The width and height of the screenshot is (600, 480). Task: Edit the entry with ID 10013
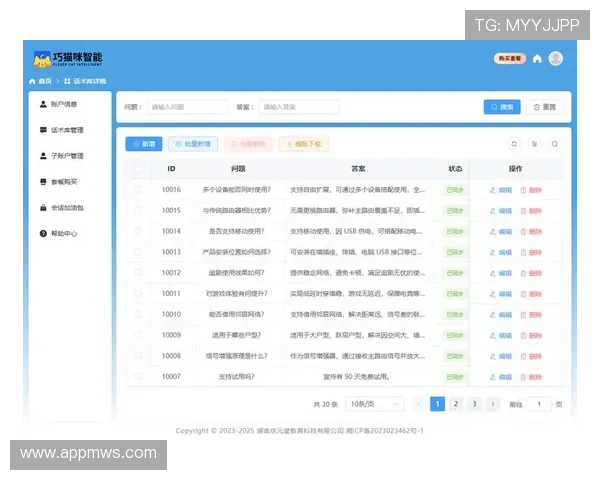pyautogui.click(x=501, y=253)
